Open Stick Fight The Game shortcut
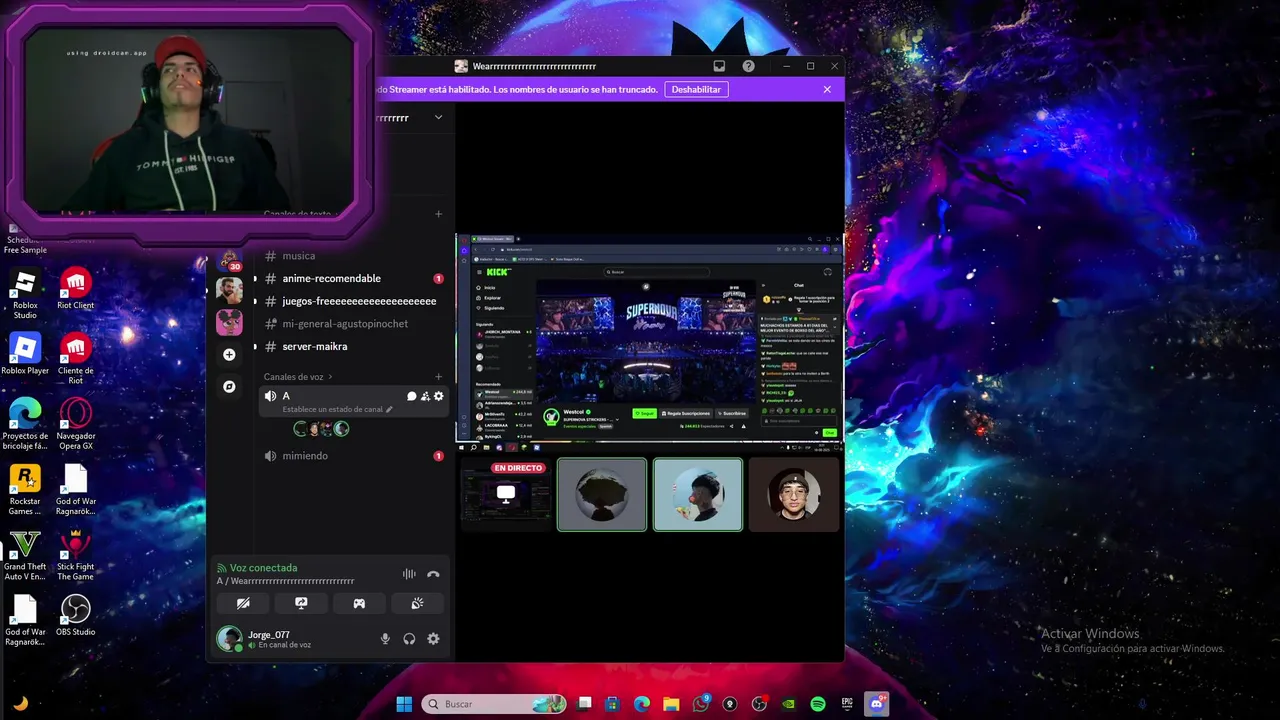 click(x=75, y=555)
